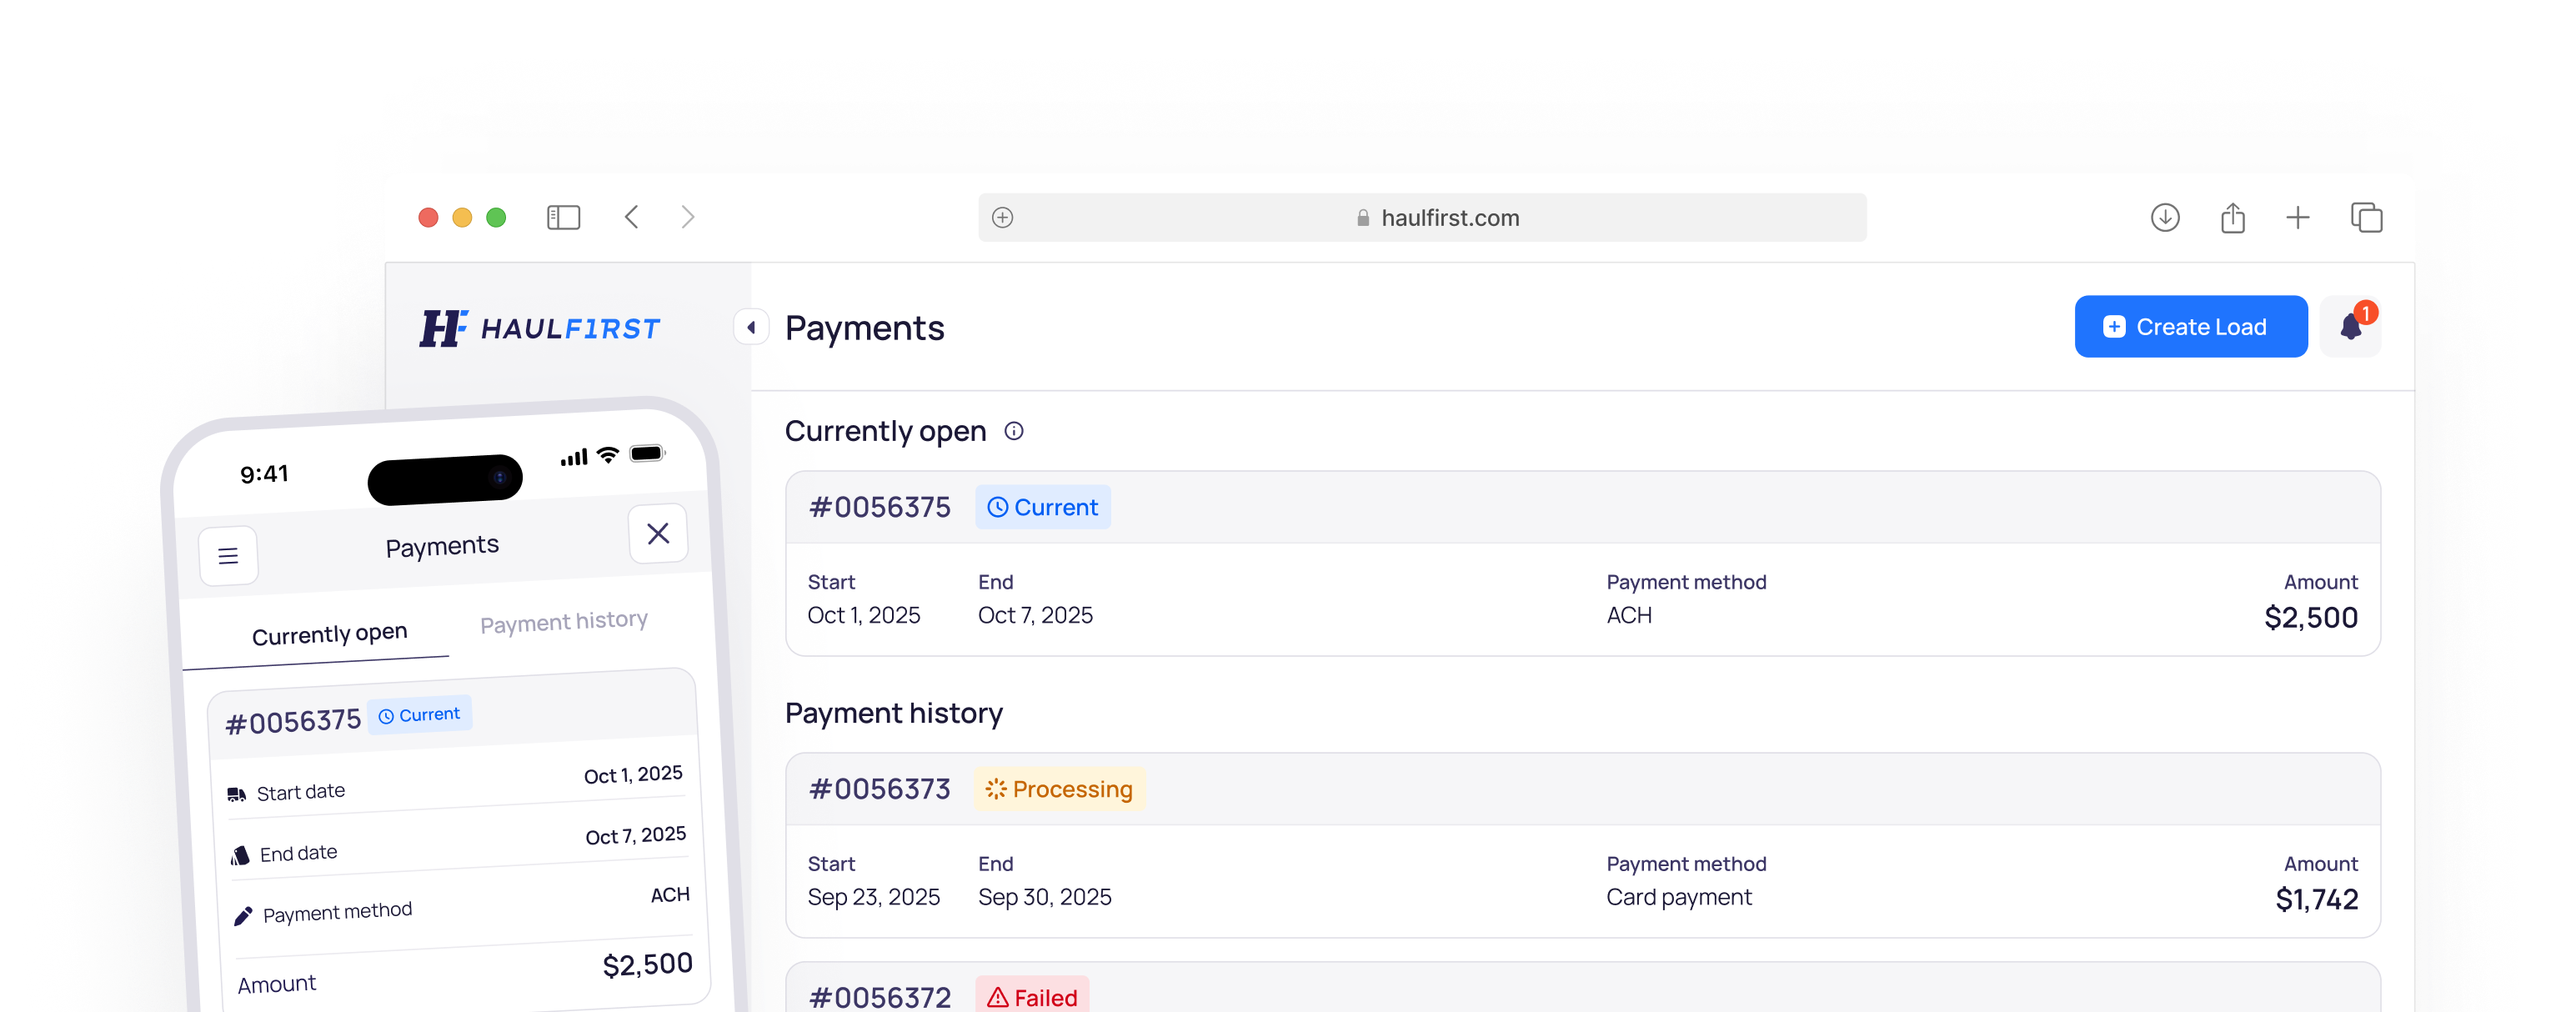
Task: Click the info icon beside Currently open
Action: pyautogui.click(x=1013, y=431)
